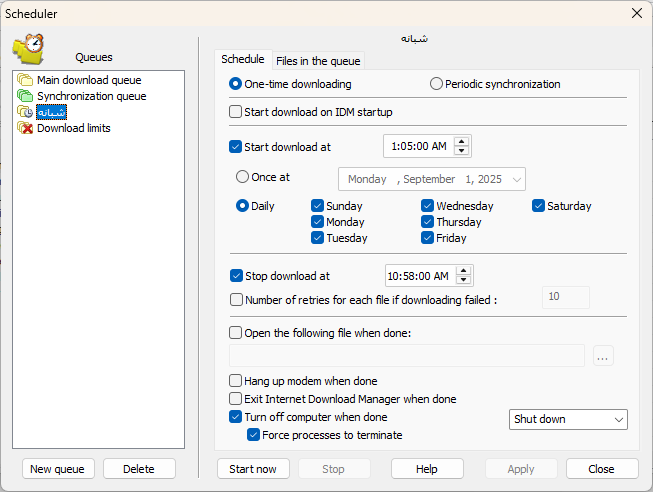
Task: Click the browse ... button
Action: [603, 356]
